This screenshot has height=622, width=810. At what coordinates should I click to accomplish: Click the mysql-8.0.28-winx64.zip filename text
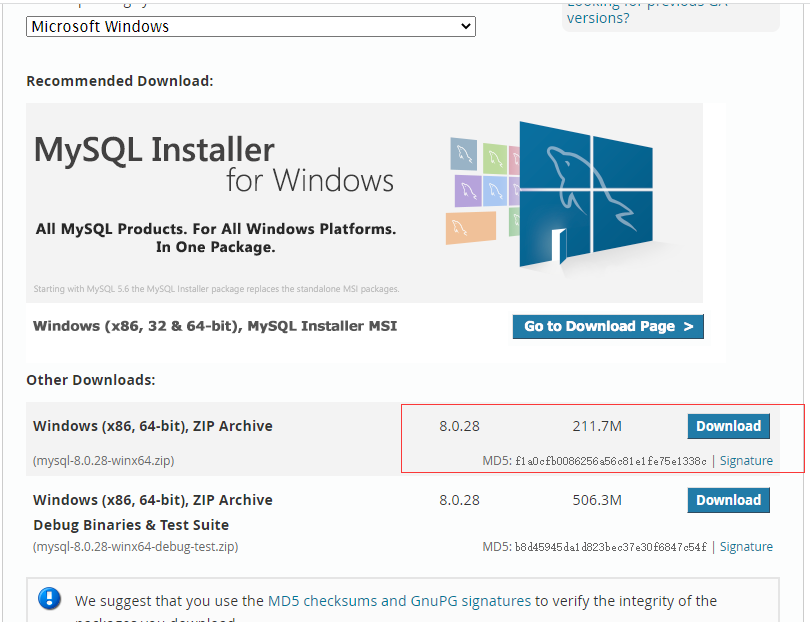click(104, 461)
